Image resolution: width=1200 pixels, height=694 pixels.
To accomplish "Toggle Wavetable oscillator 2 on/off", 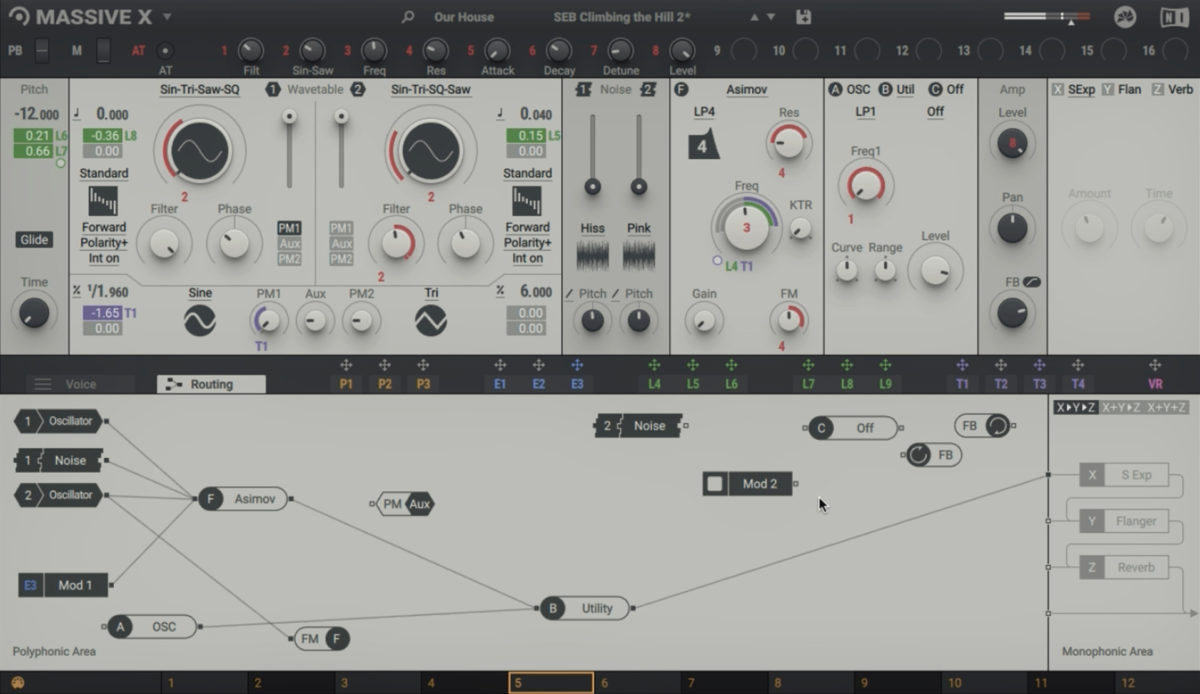I will 357,90.
